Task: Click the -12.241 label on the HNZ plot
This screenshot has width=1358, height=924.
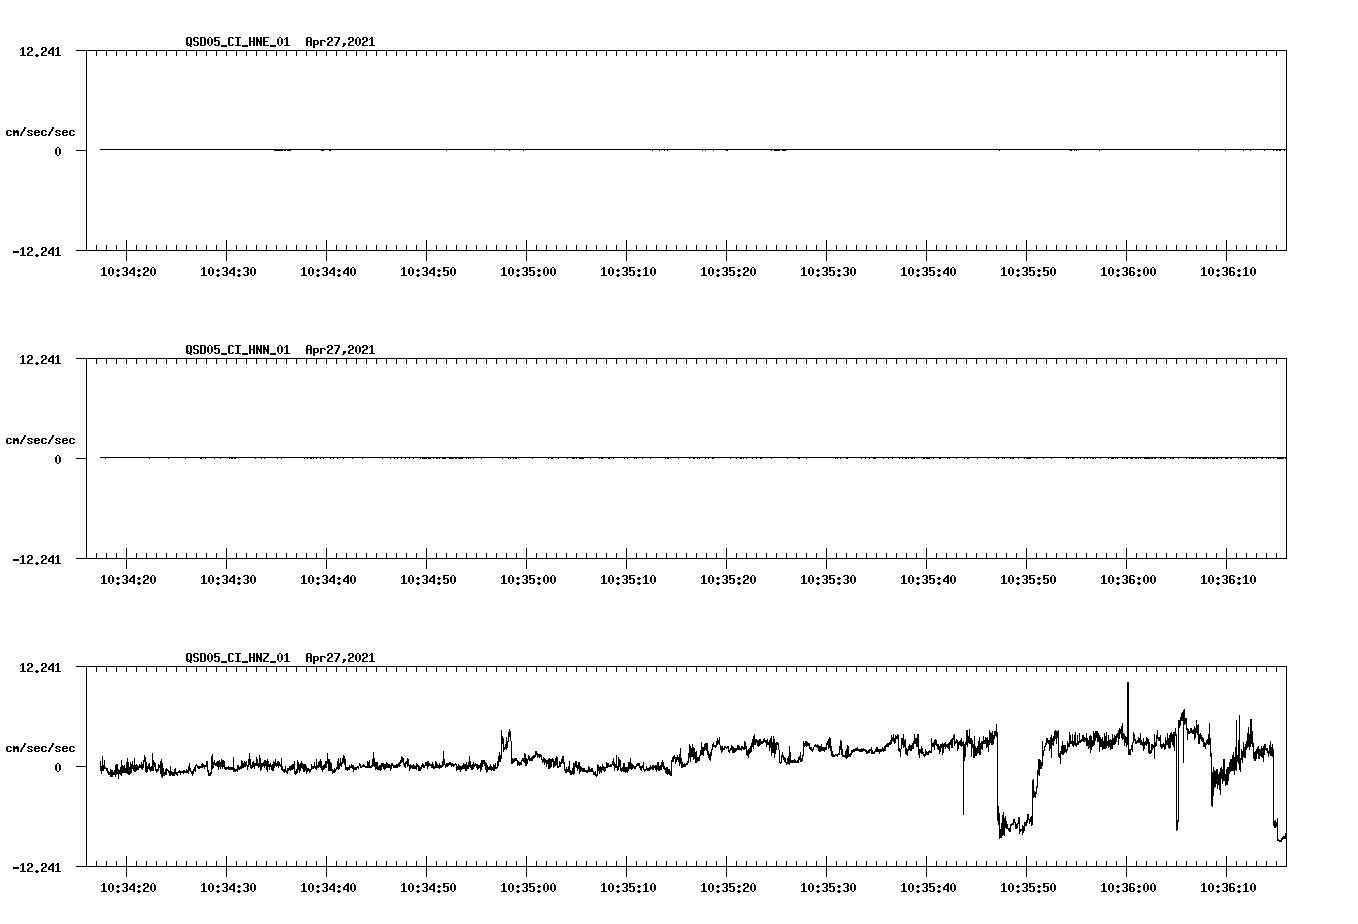Action: pyautogui.click(x=37, y=869)
